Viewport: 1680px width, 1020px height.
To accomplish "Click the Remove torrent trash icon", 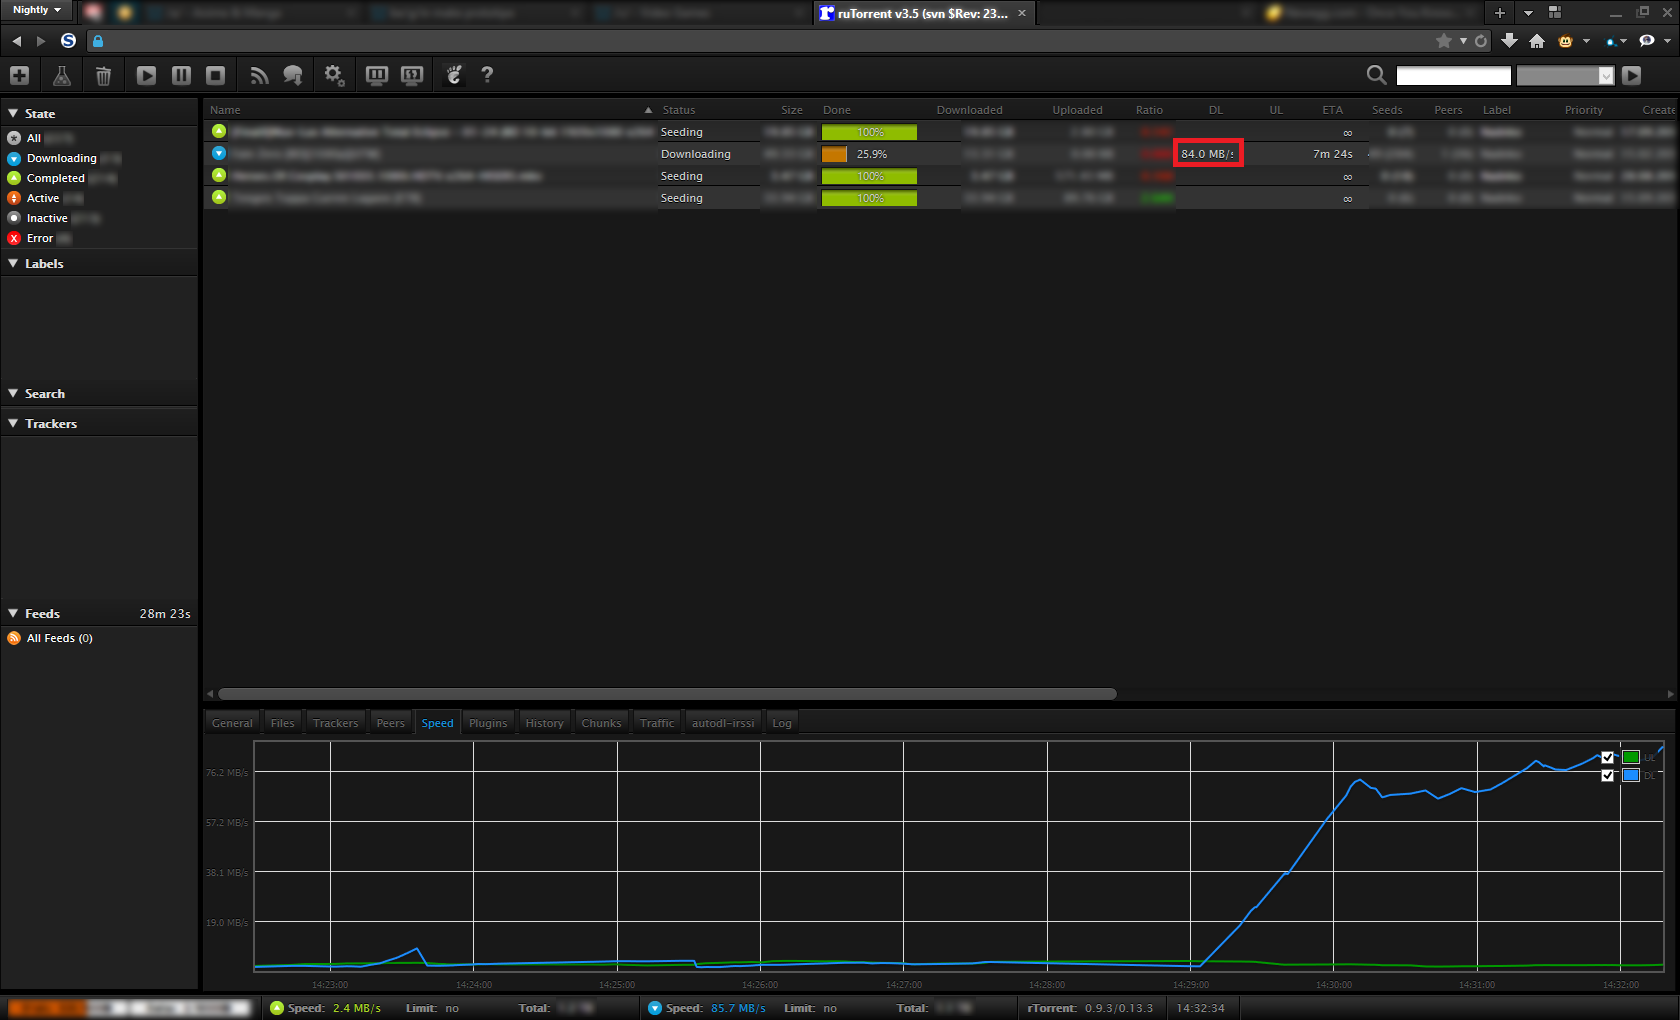I will (x=103, y=75).
